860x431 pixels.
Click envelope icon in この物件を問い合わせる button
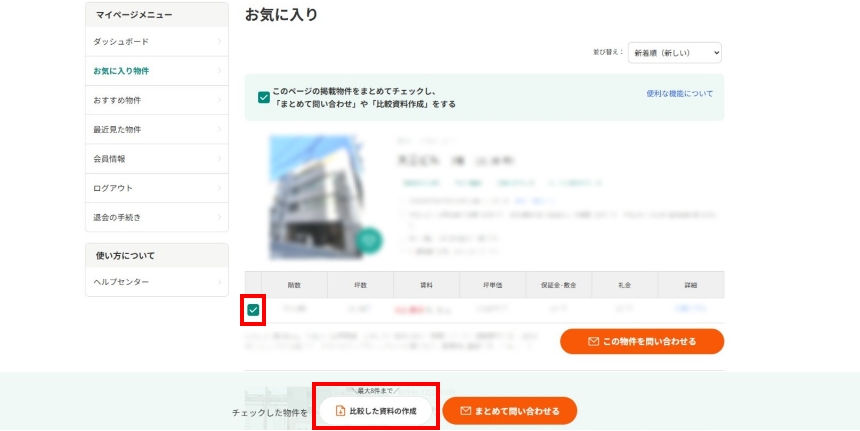593,342
